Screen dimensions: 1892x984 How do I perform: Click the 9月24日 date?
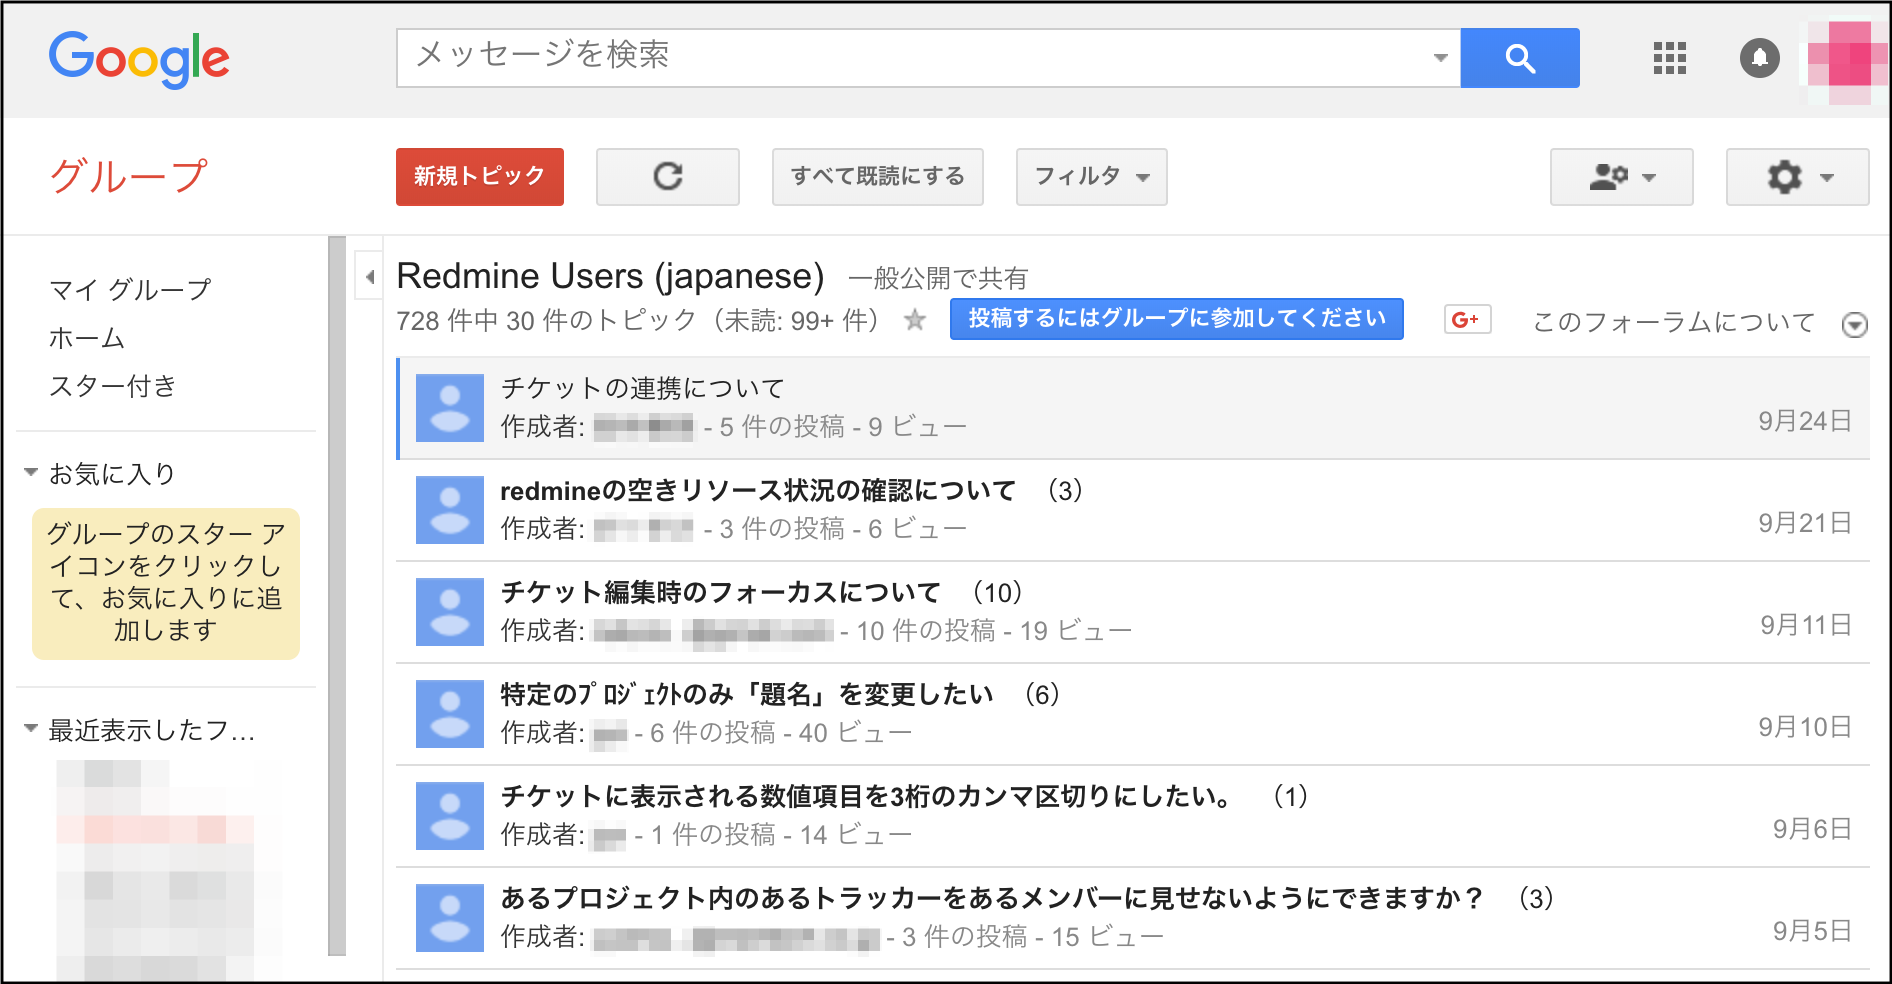1805,421
